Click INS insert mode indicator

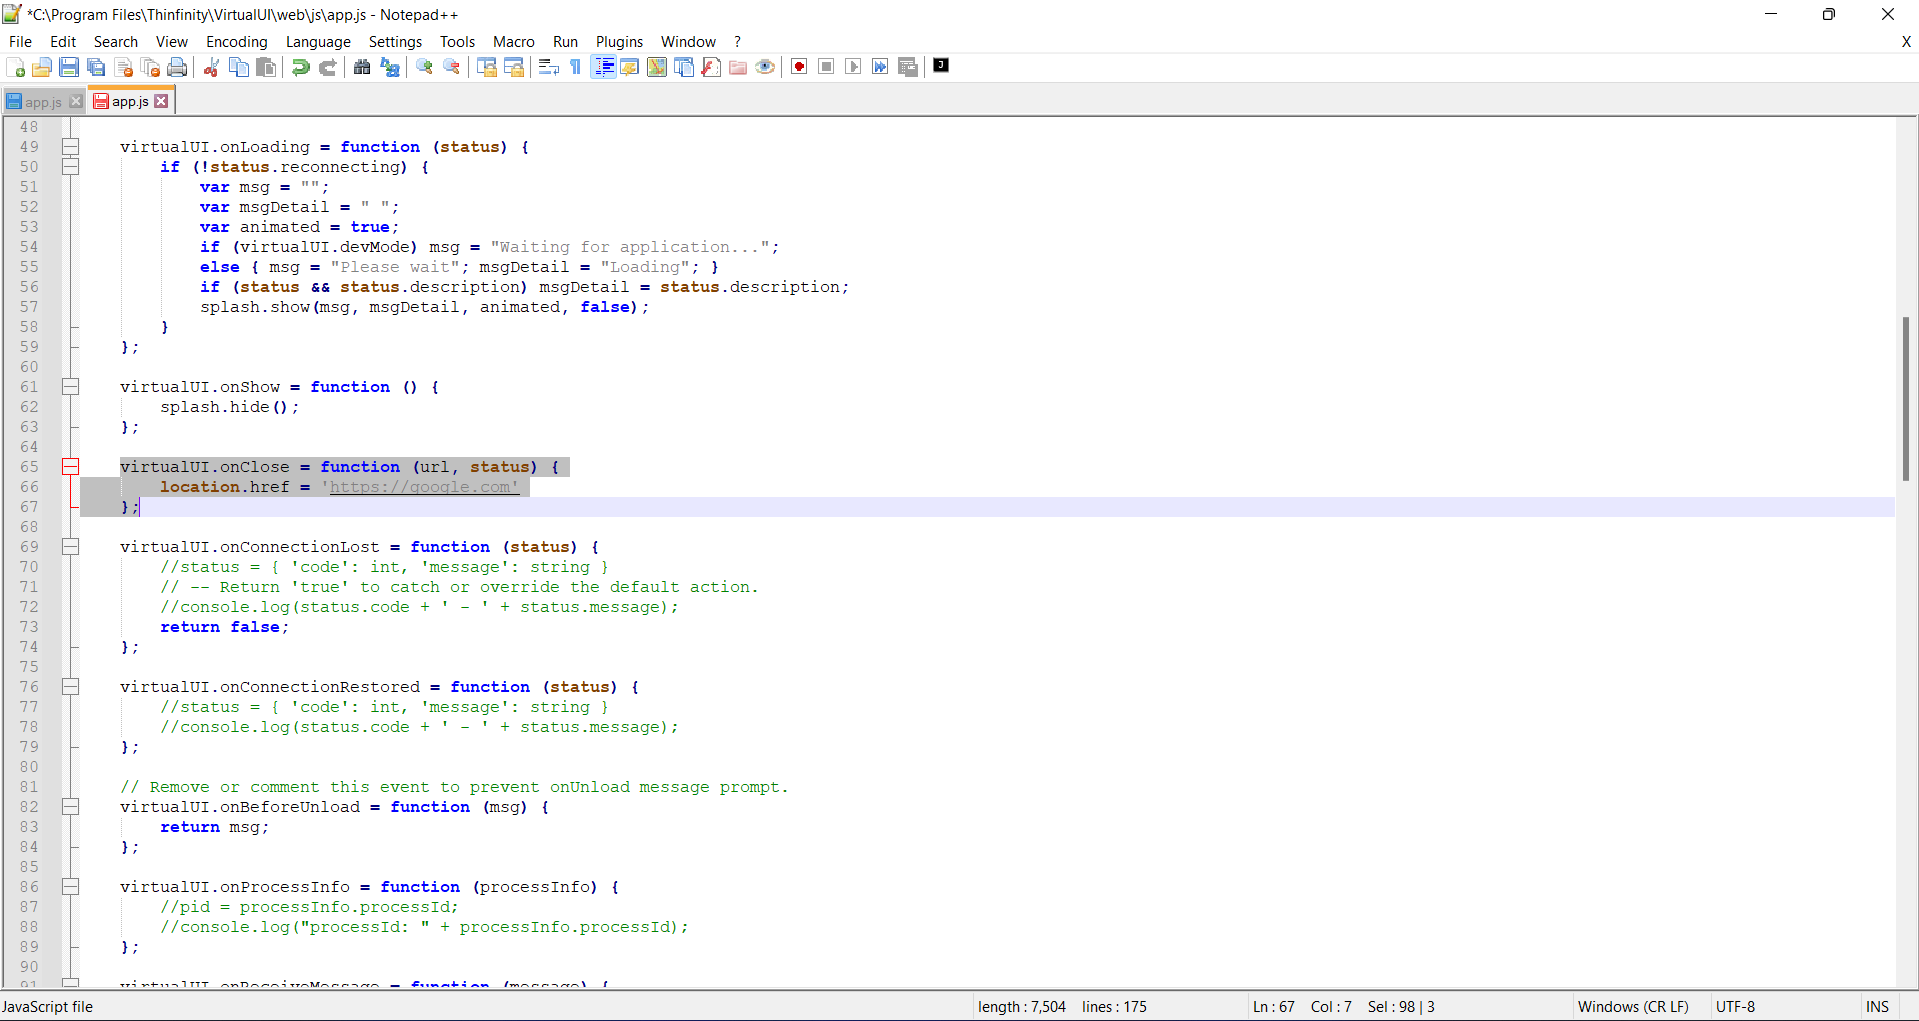click(1877, 1007)
